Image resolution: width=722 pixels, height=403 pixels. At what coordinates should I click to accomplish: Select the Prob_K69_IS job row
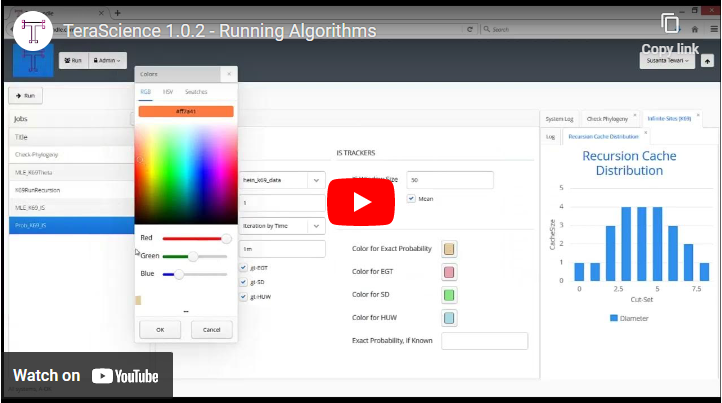(71, 225)
